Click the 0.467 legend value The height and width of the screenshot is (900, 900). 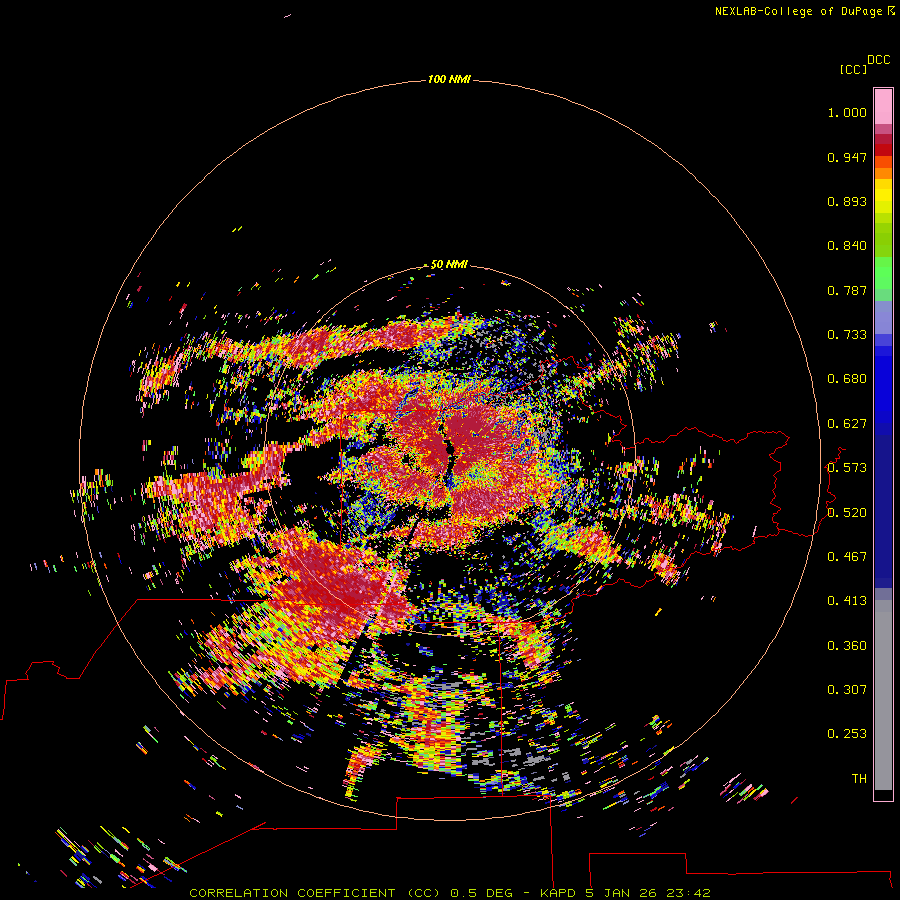pyautogui.click(x=847, y=557)
